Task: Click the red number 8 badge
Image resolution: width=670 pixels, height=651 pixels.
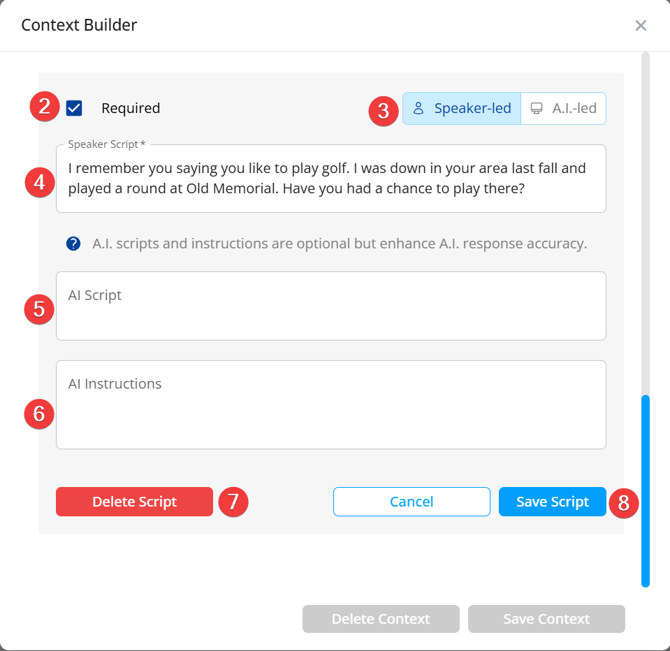Action: tap(623, 502)
